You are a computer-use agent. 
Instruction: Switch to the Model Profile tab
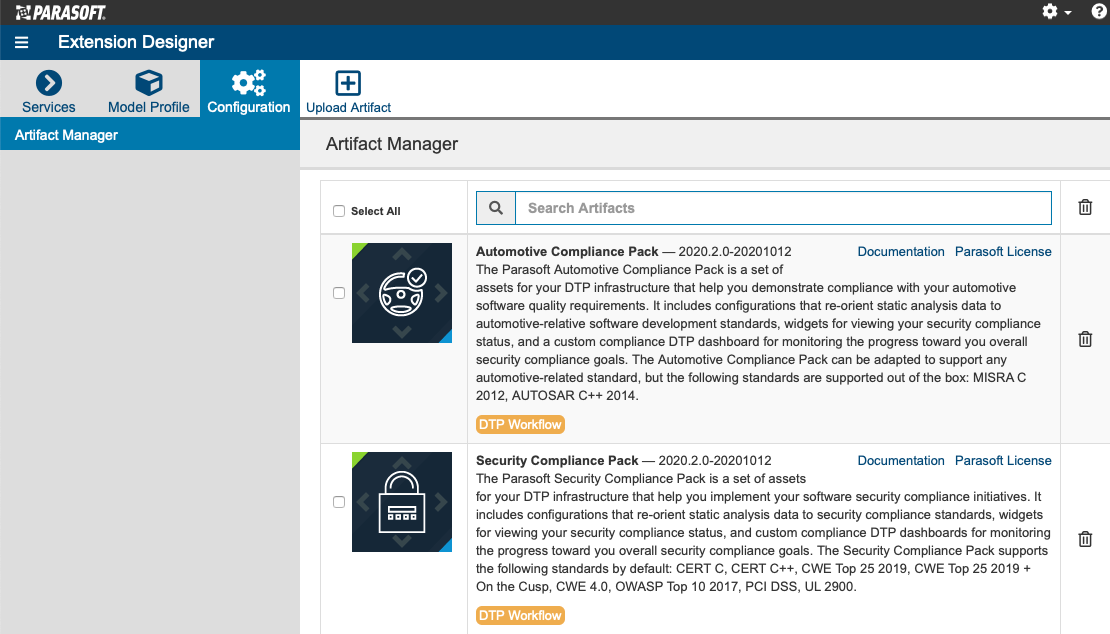click(x=149, y=92)
